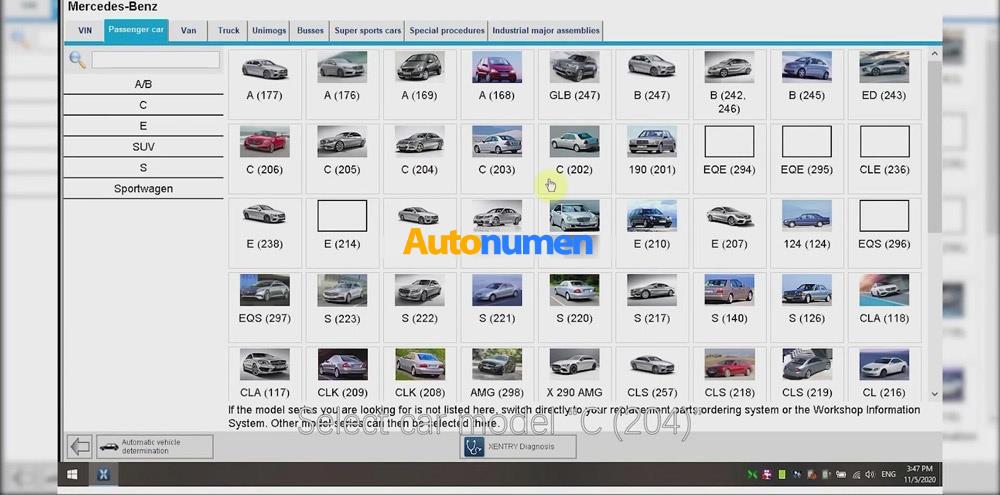The height and width of the screenshot is (495, 1000).
Task: Select the E (238) car model
Action: point(265,232)
